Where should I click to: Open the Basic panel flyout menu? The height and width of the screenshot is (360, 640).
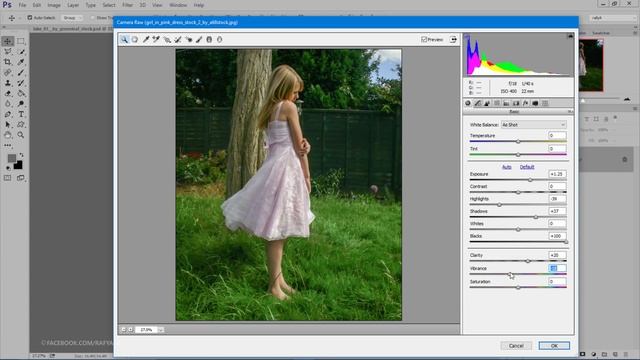[x=570, y=111]
